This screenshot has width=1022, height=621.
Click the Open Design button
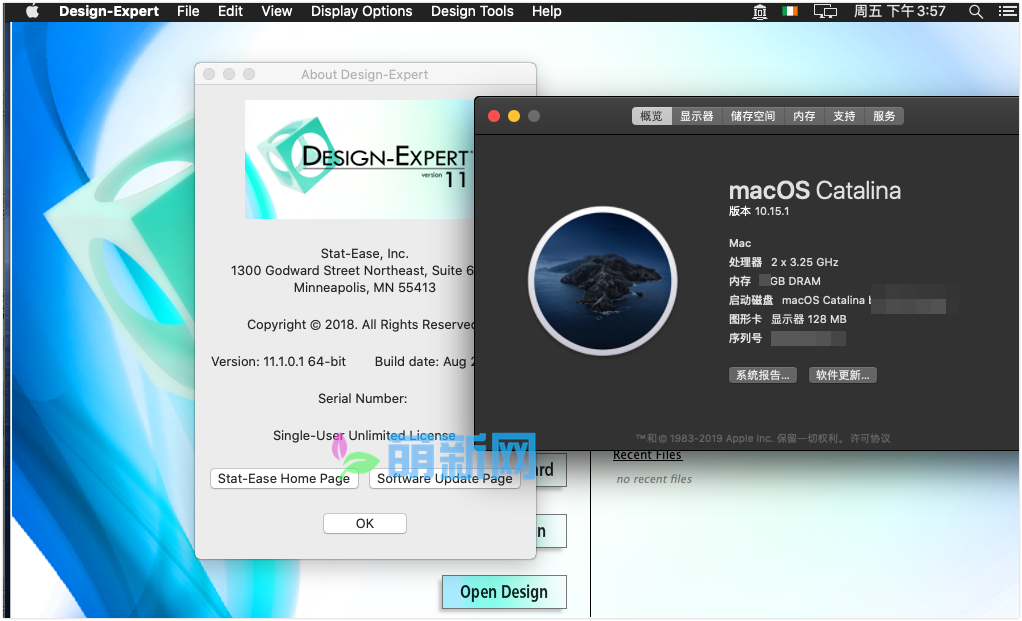click(x=504, y=592)
